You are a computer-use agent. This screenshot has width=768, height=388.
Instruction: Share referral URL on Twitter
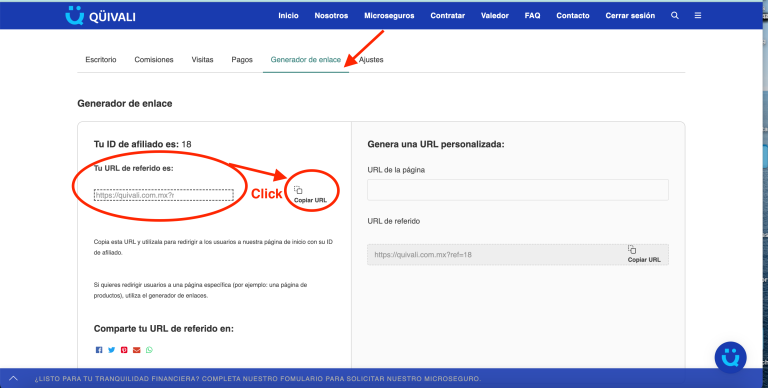112,350
